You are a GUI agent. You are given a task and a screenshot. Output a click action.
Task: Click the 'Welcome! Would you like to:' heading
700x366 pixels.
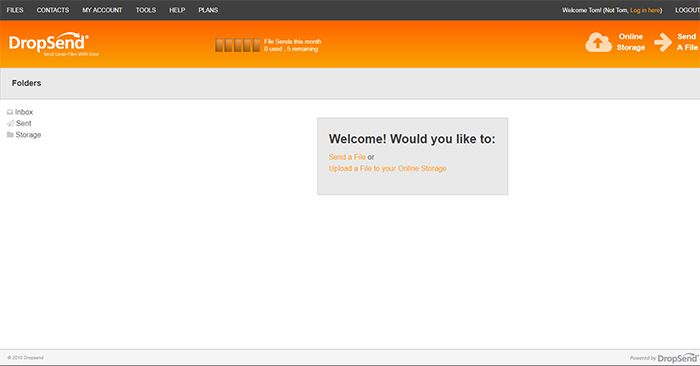(x=412, y=139)
